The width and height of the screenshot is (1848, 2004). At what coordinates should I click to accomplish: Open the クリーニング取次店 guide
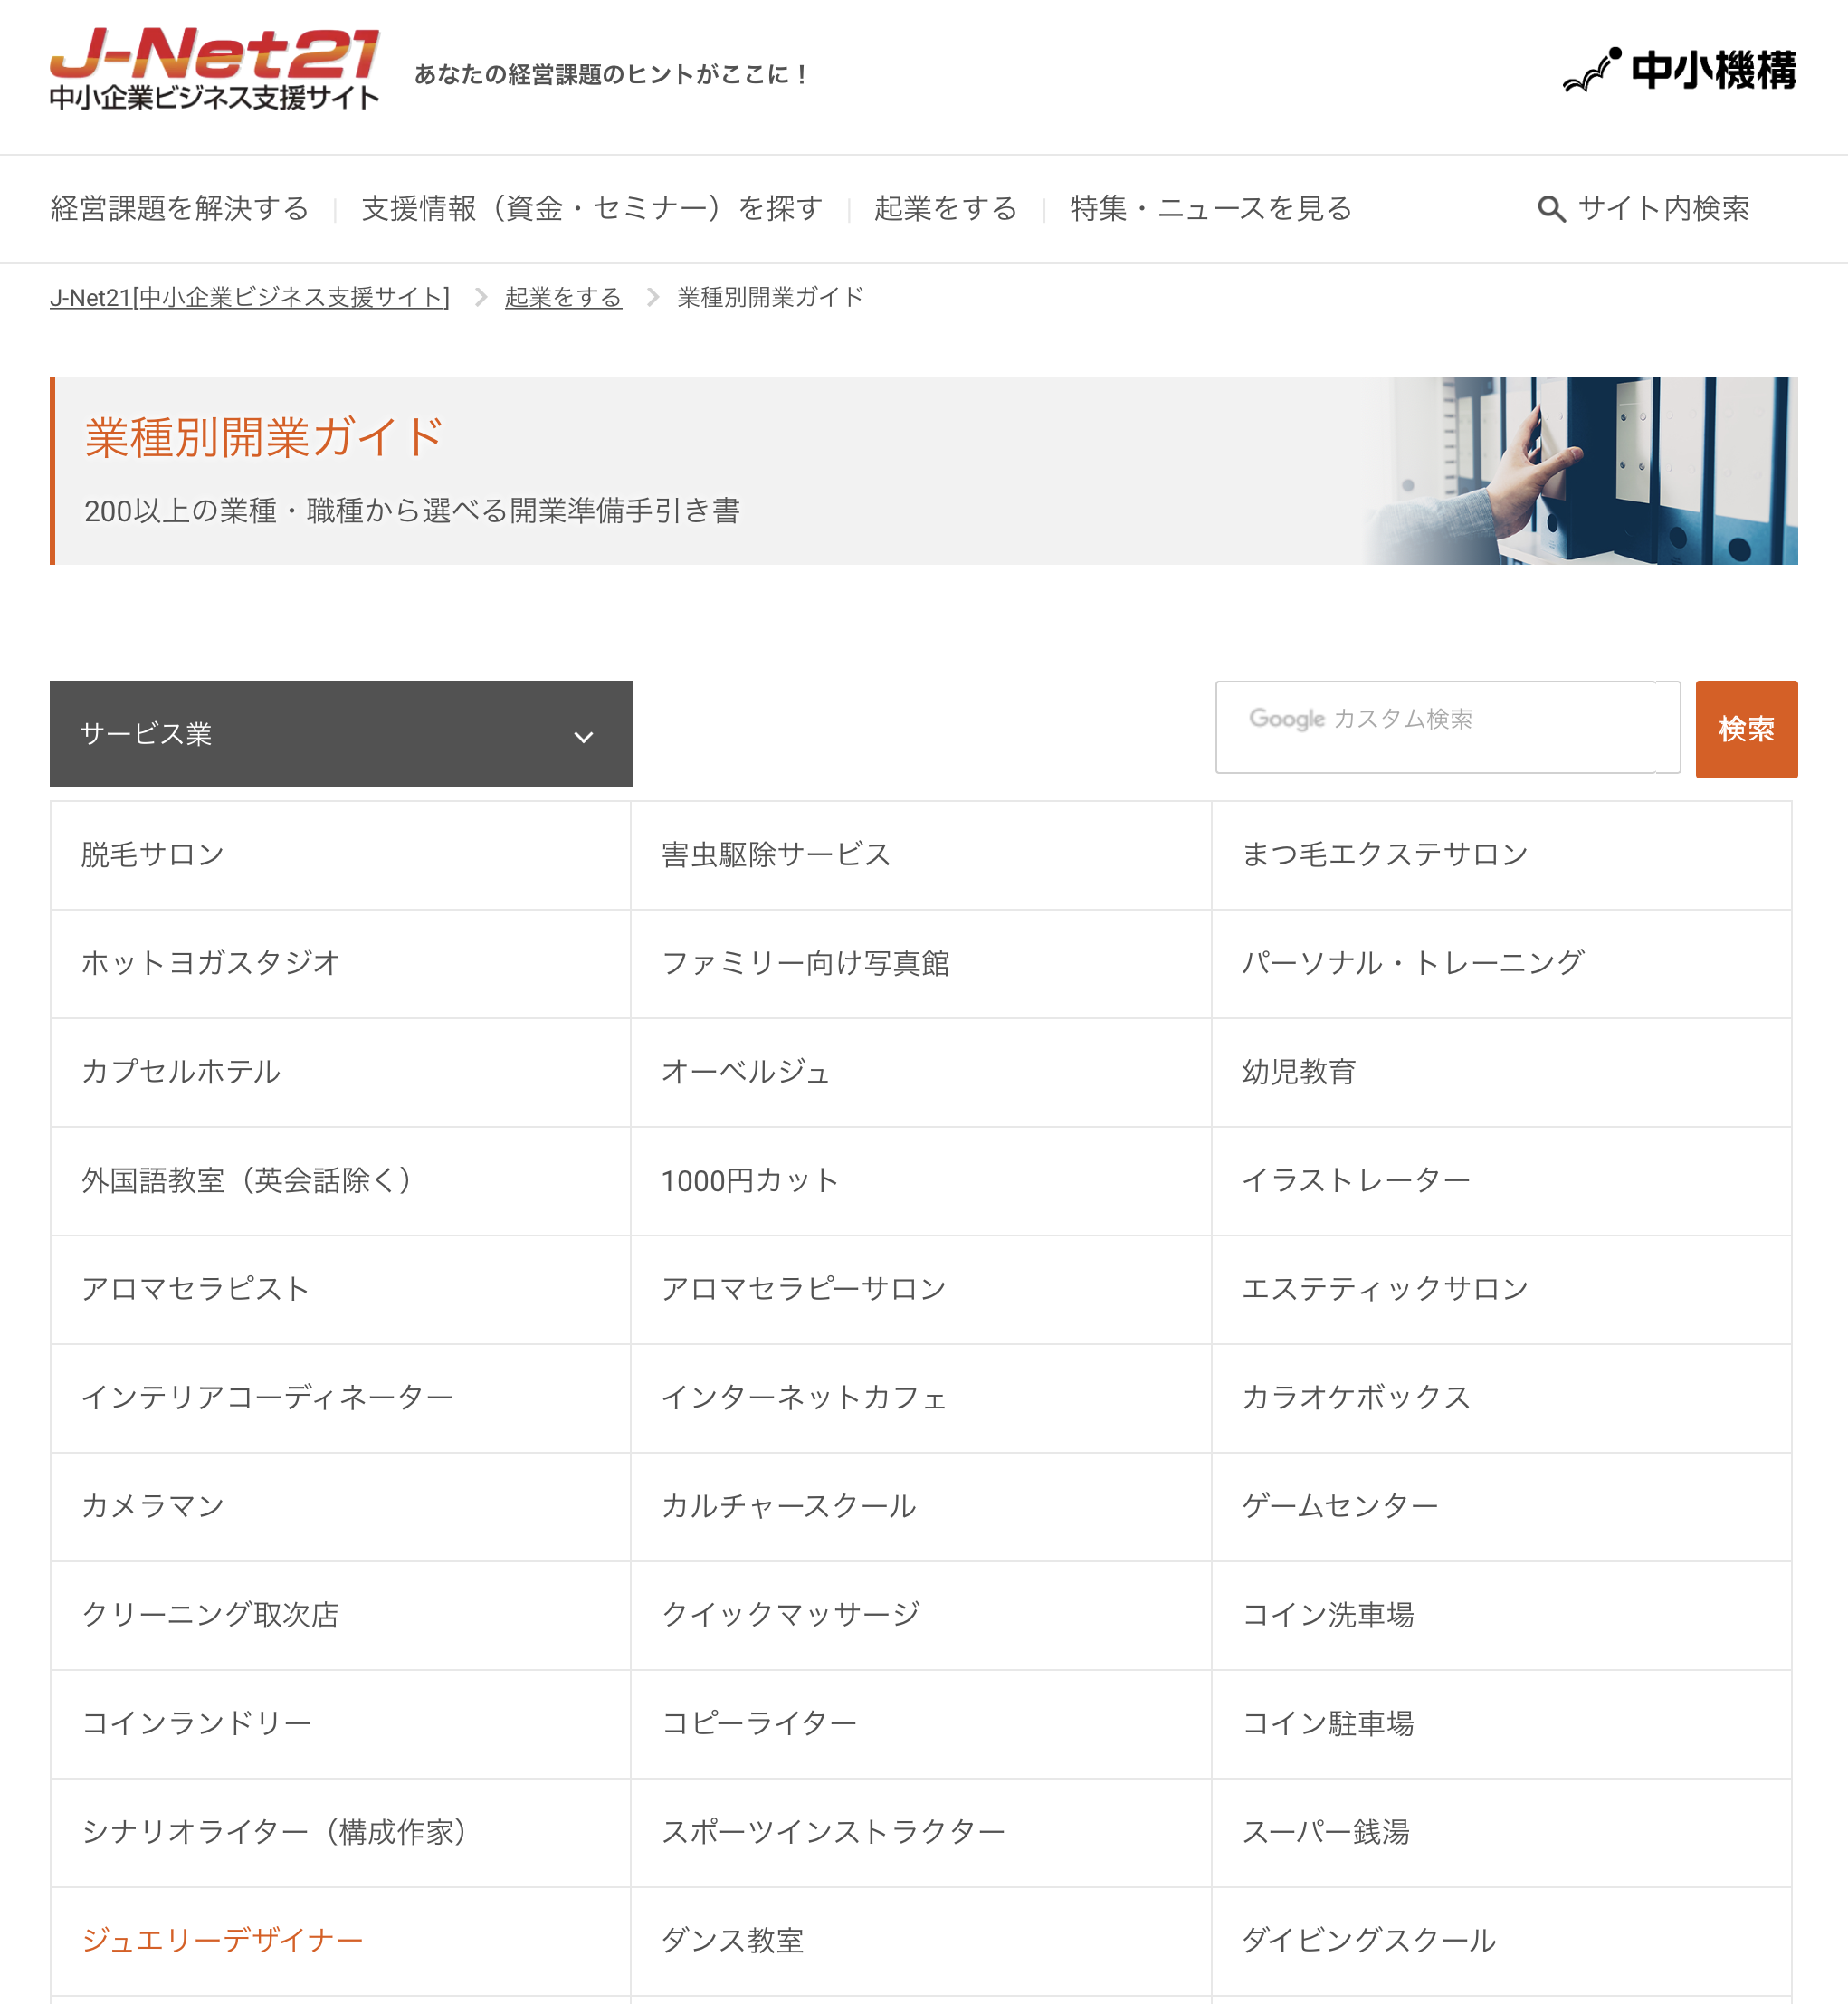click(341, 1615)
